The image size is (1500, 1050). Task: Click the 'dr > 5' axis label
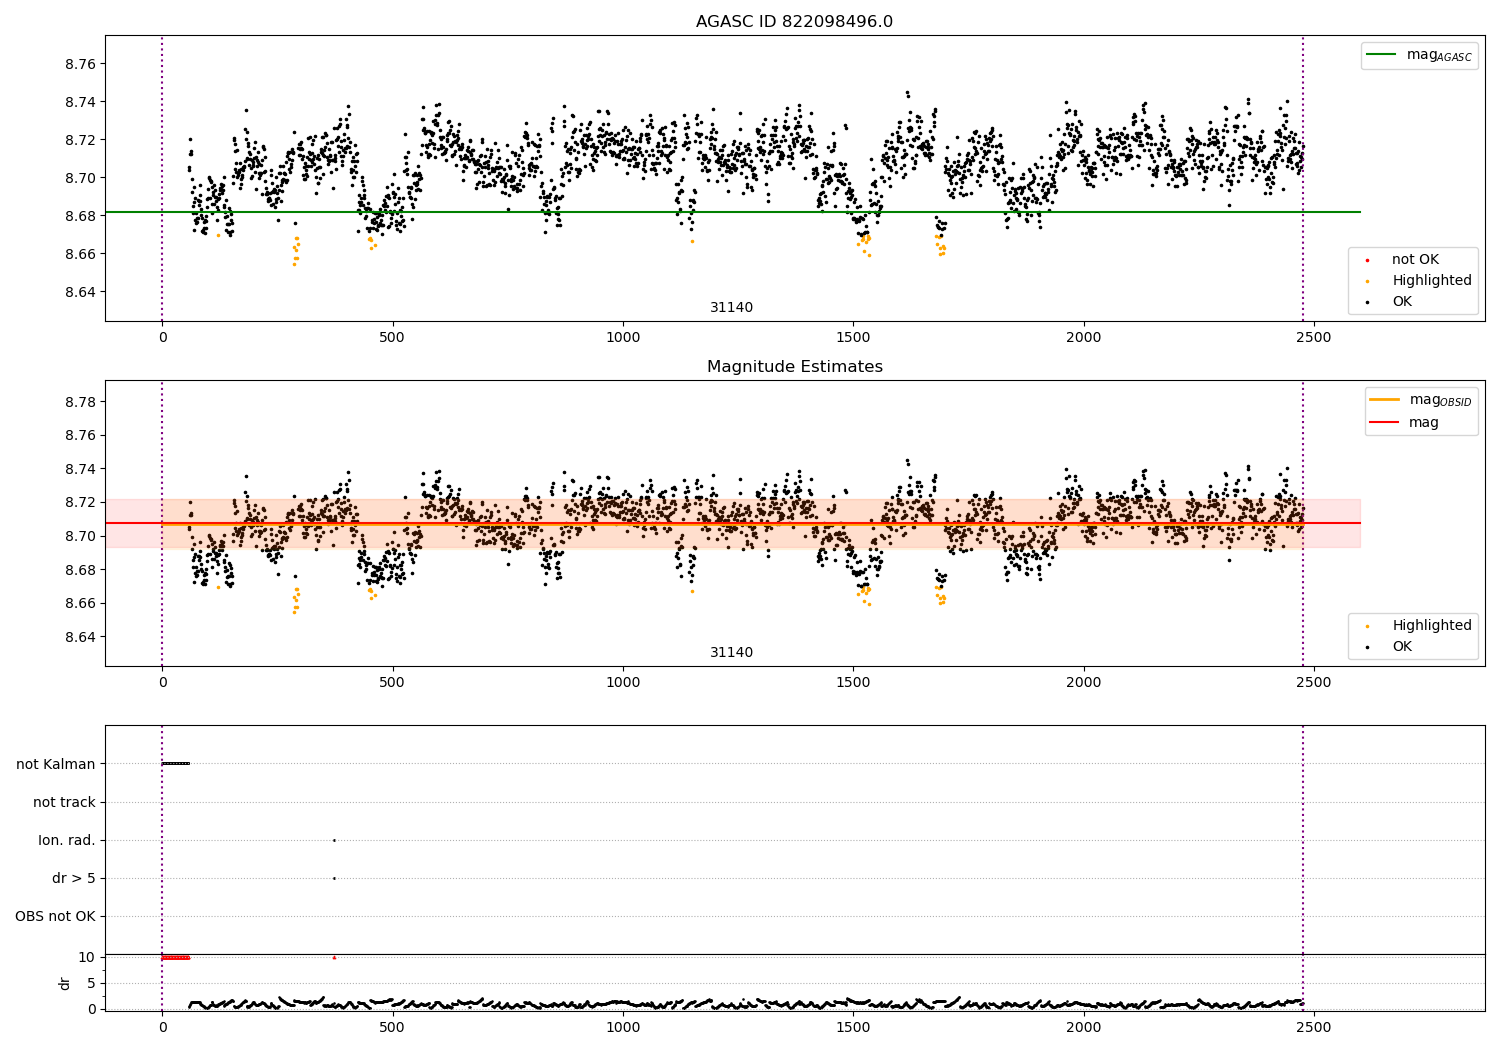pyautogui.click(x=74, y=879)
